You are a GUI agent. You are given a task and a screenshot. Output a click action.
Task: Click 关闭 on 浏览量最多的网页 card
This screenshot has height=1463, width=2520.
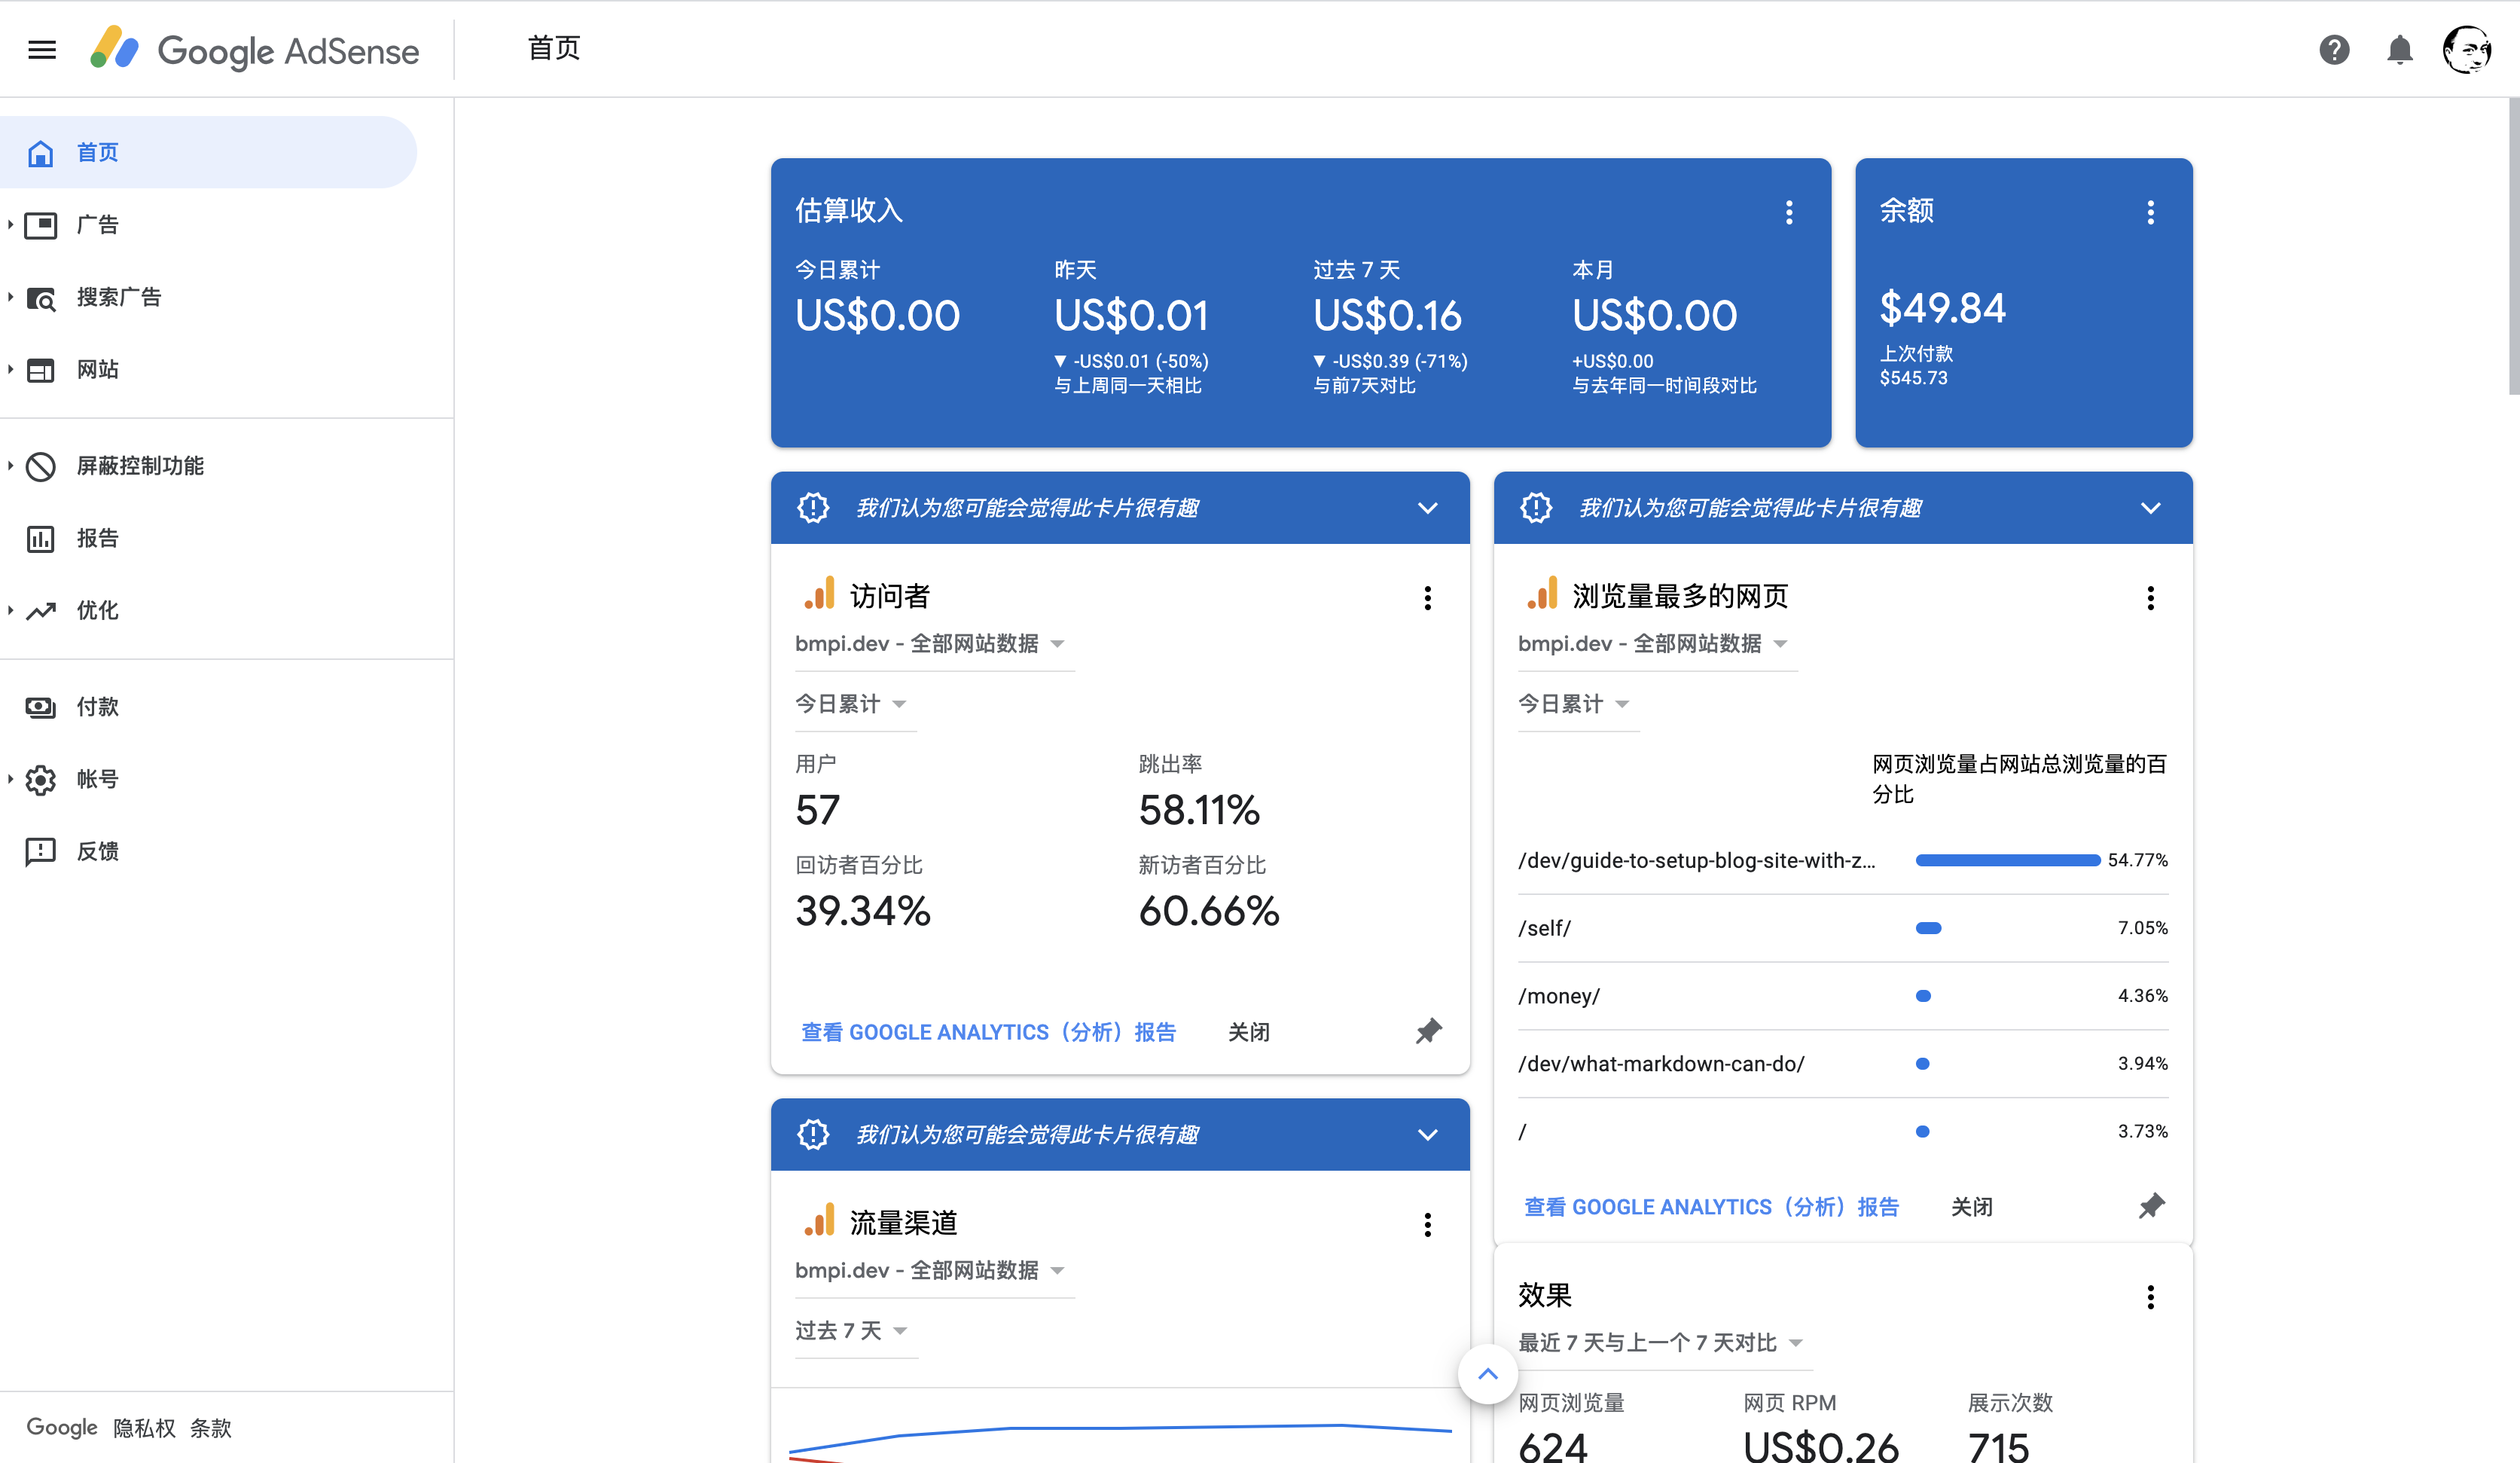(1971, 1207)
